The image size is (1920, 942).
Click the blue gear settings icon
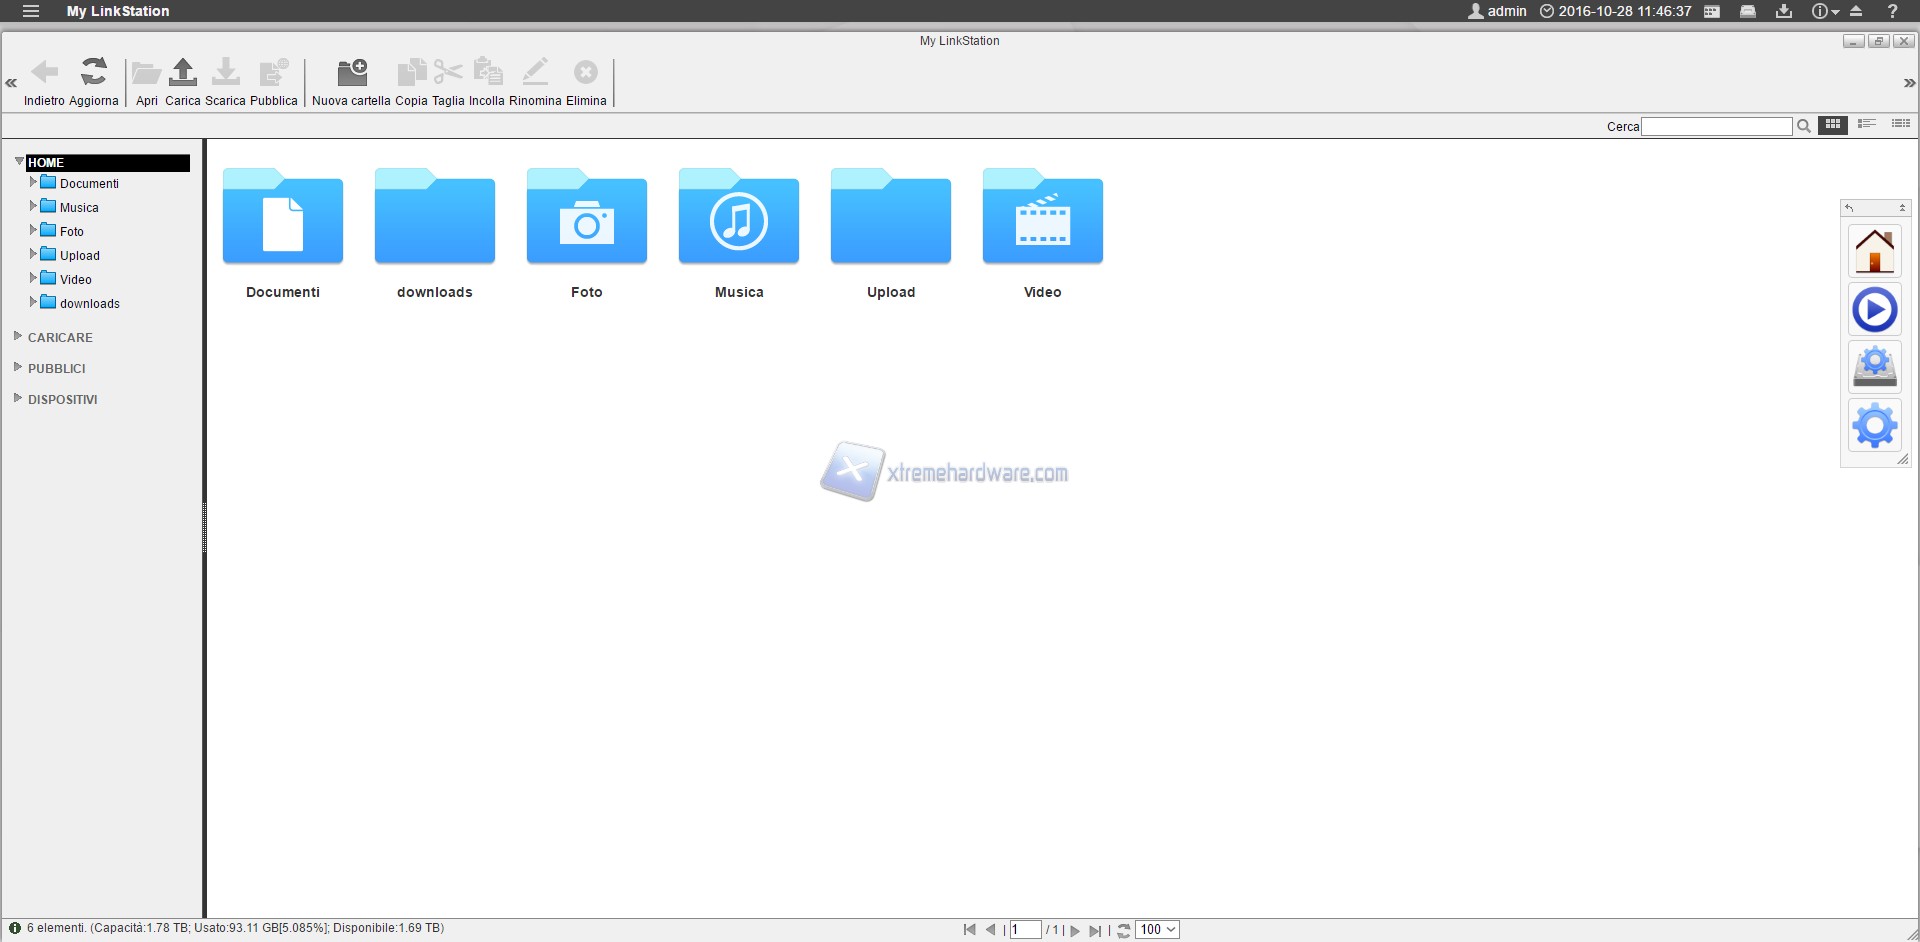point(1874,426)
